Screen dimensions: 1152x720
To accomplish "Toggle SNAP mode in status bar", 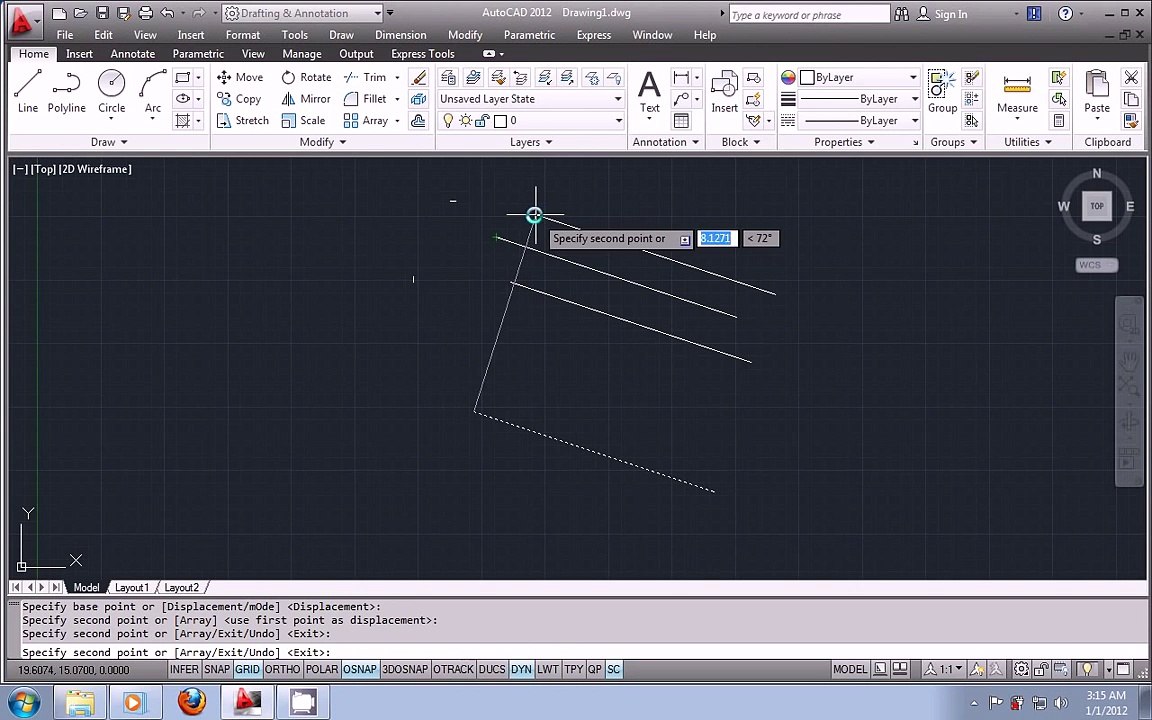I will [x=217, y=669].
